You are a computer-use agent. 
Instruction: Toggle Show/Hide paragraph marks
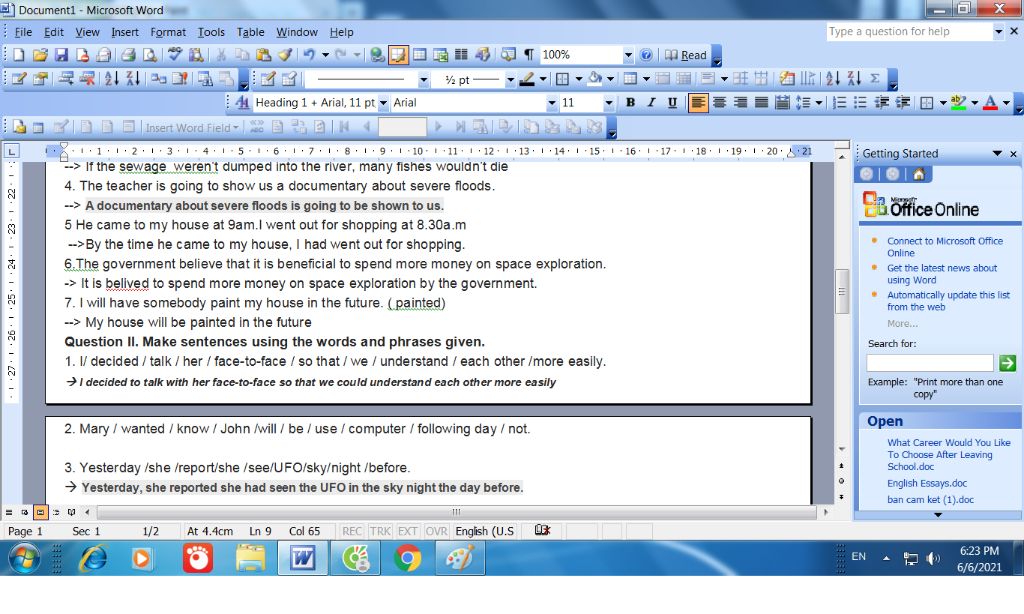pos(529,56)
